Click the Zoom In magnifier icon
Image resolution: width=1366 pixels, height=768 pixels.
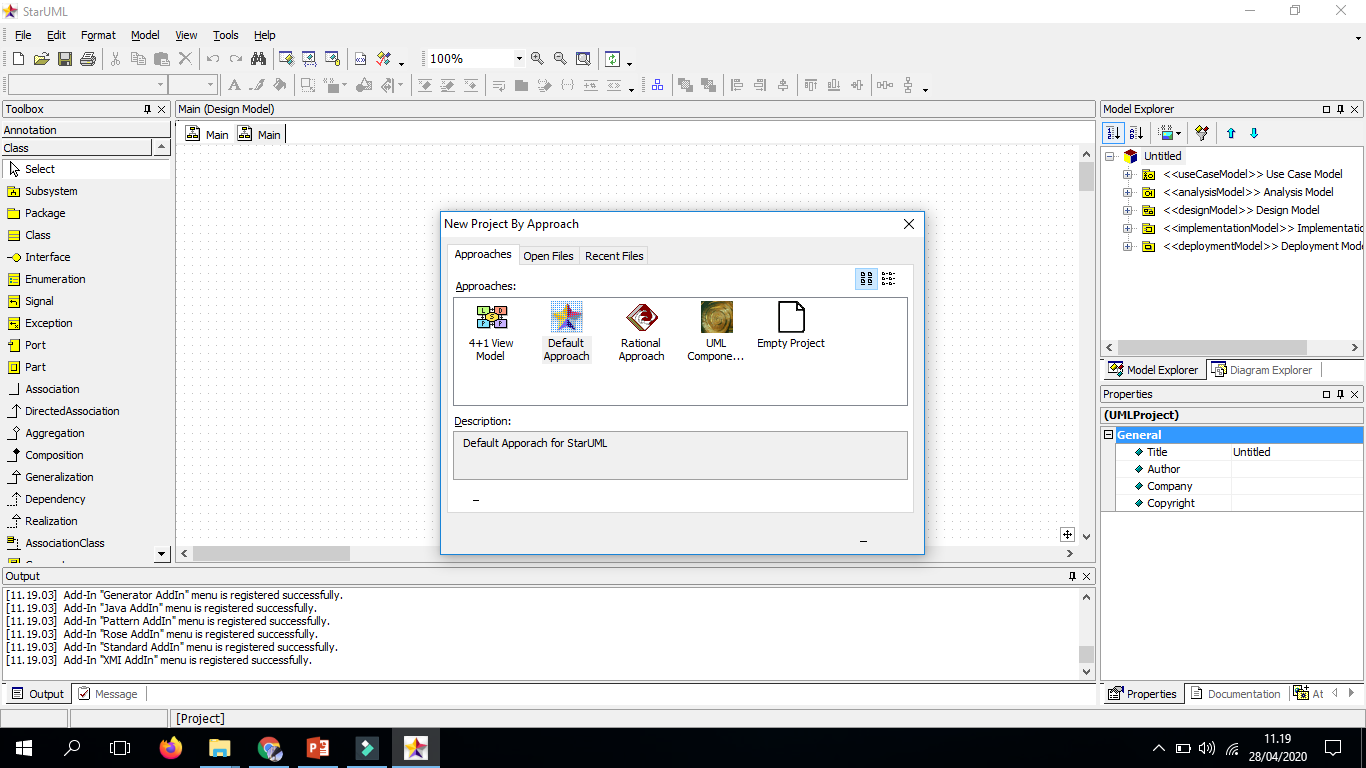537,59
